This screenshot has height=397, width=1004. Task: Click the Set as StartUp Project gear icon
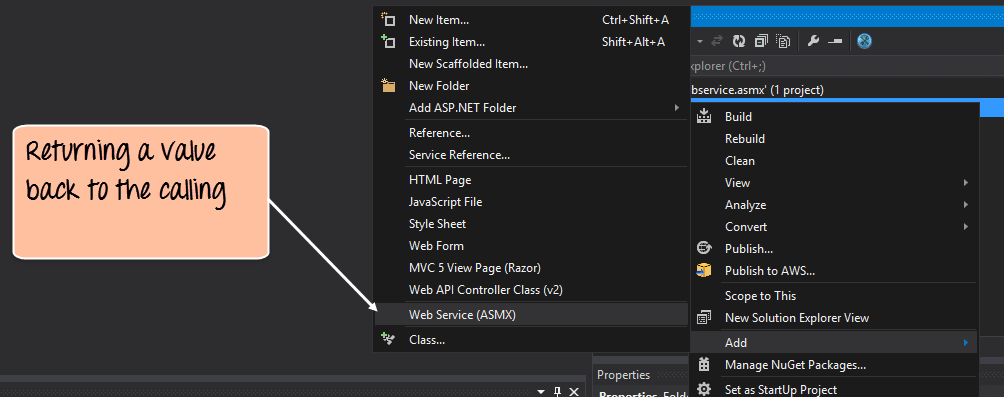(704, 389)
